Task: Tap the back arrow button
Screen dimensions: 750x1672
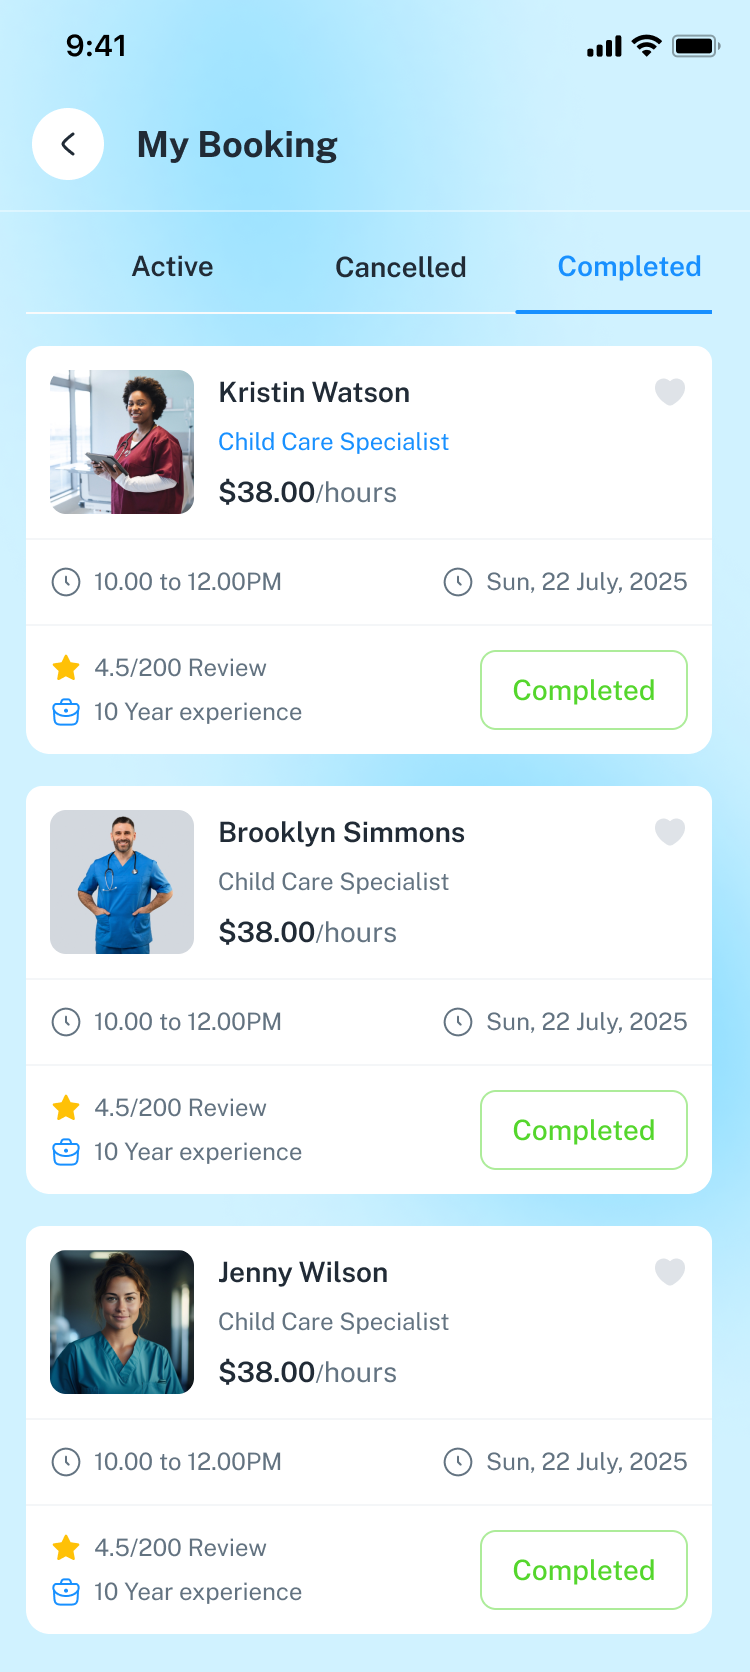Action: tap(68, 144)
